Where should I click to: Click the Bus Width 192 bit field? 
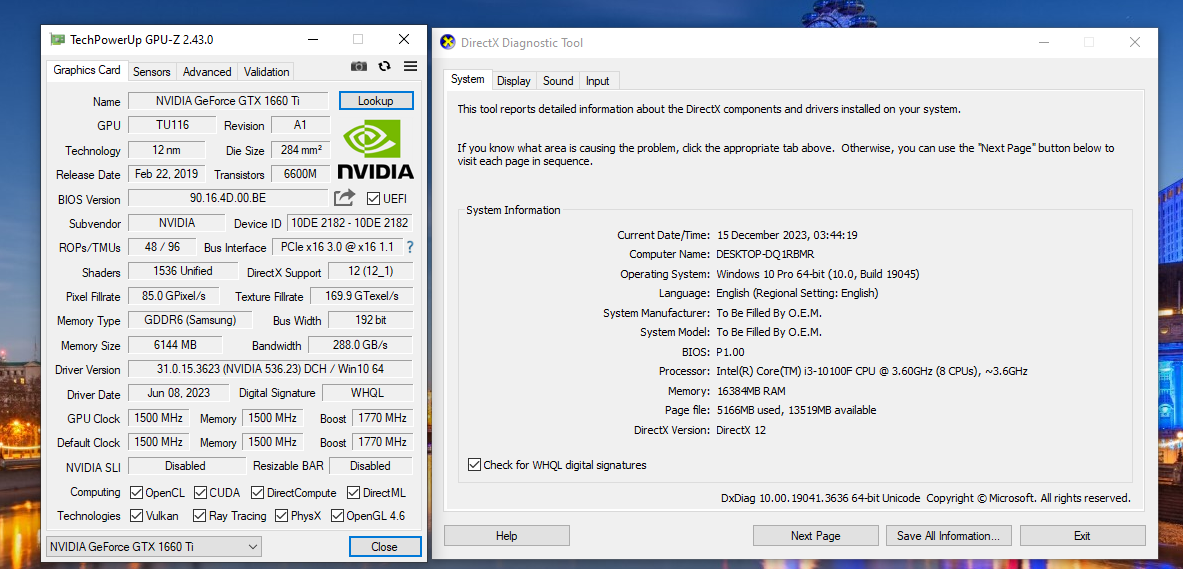(x=370, y=320)
